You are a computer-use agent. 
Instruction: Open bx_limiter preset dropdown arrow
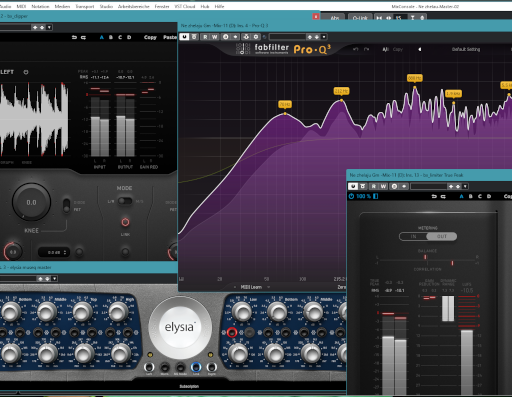465,186
